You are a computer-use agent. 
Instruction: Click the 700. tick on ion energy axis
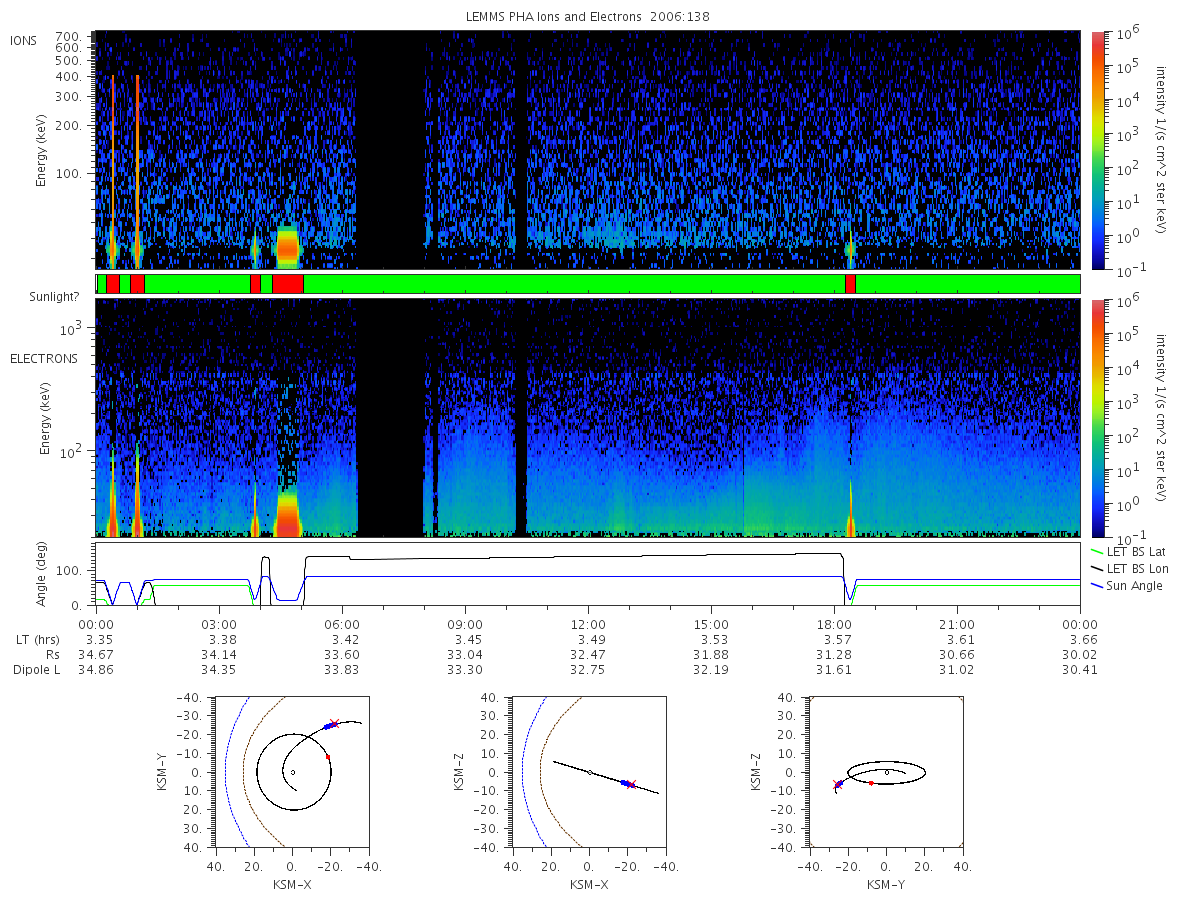coord(67,35)
